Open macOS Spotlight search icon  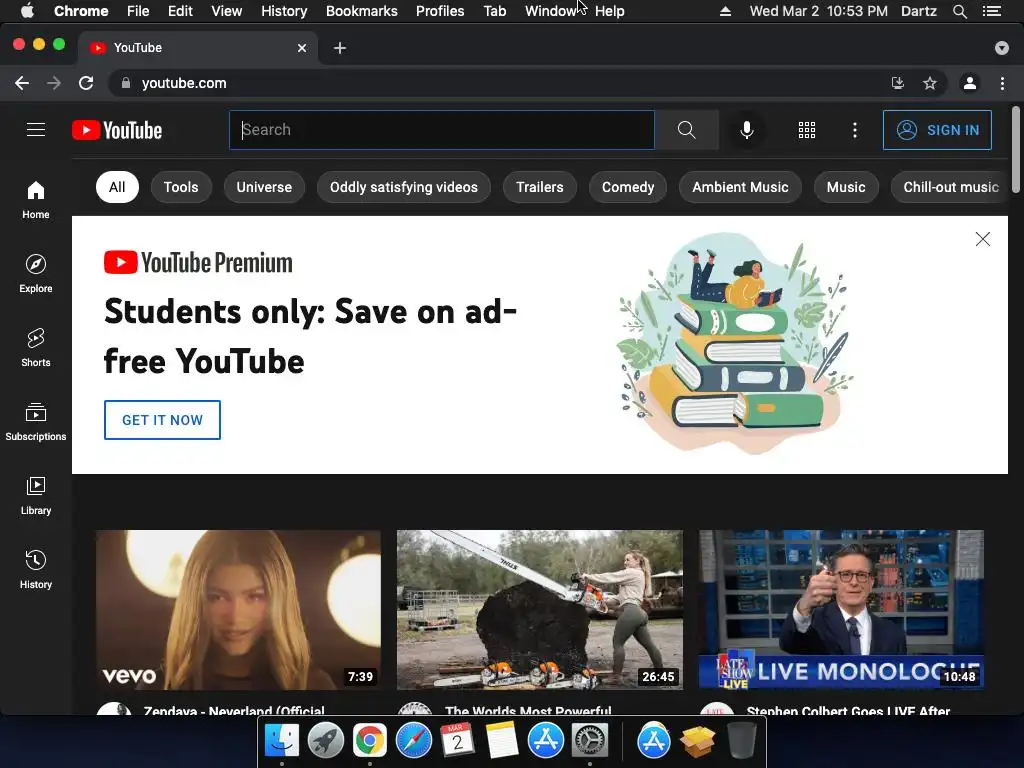point(959,11)
